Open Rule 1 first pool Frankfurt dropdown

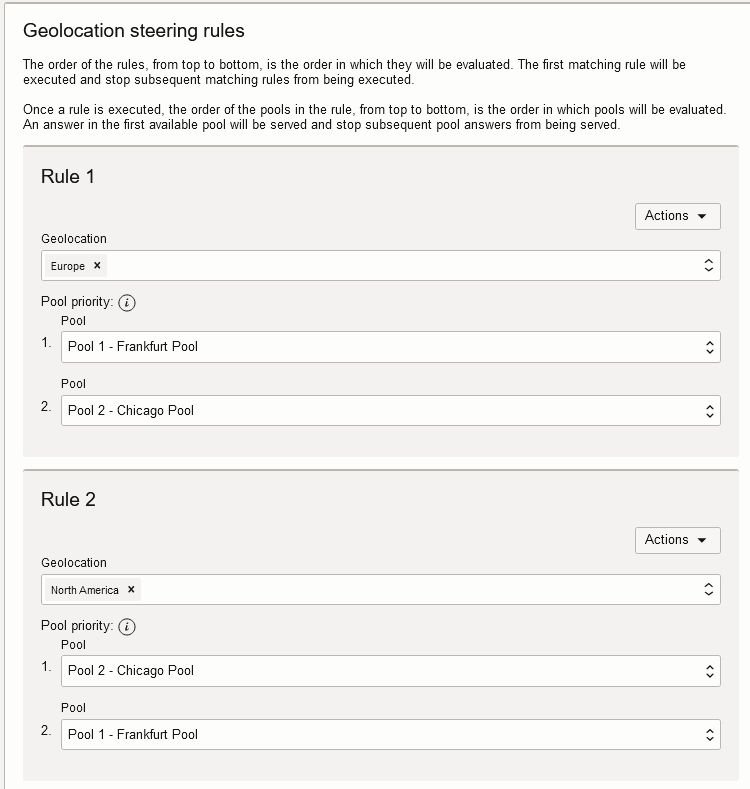coord(390,347)
